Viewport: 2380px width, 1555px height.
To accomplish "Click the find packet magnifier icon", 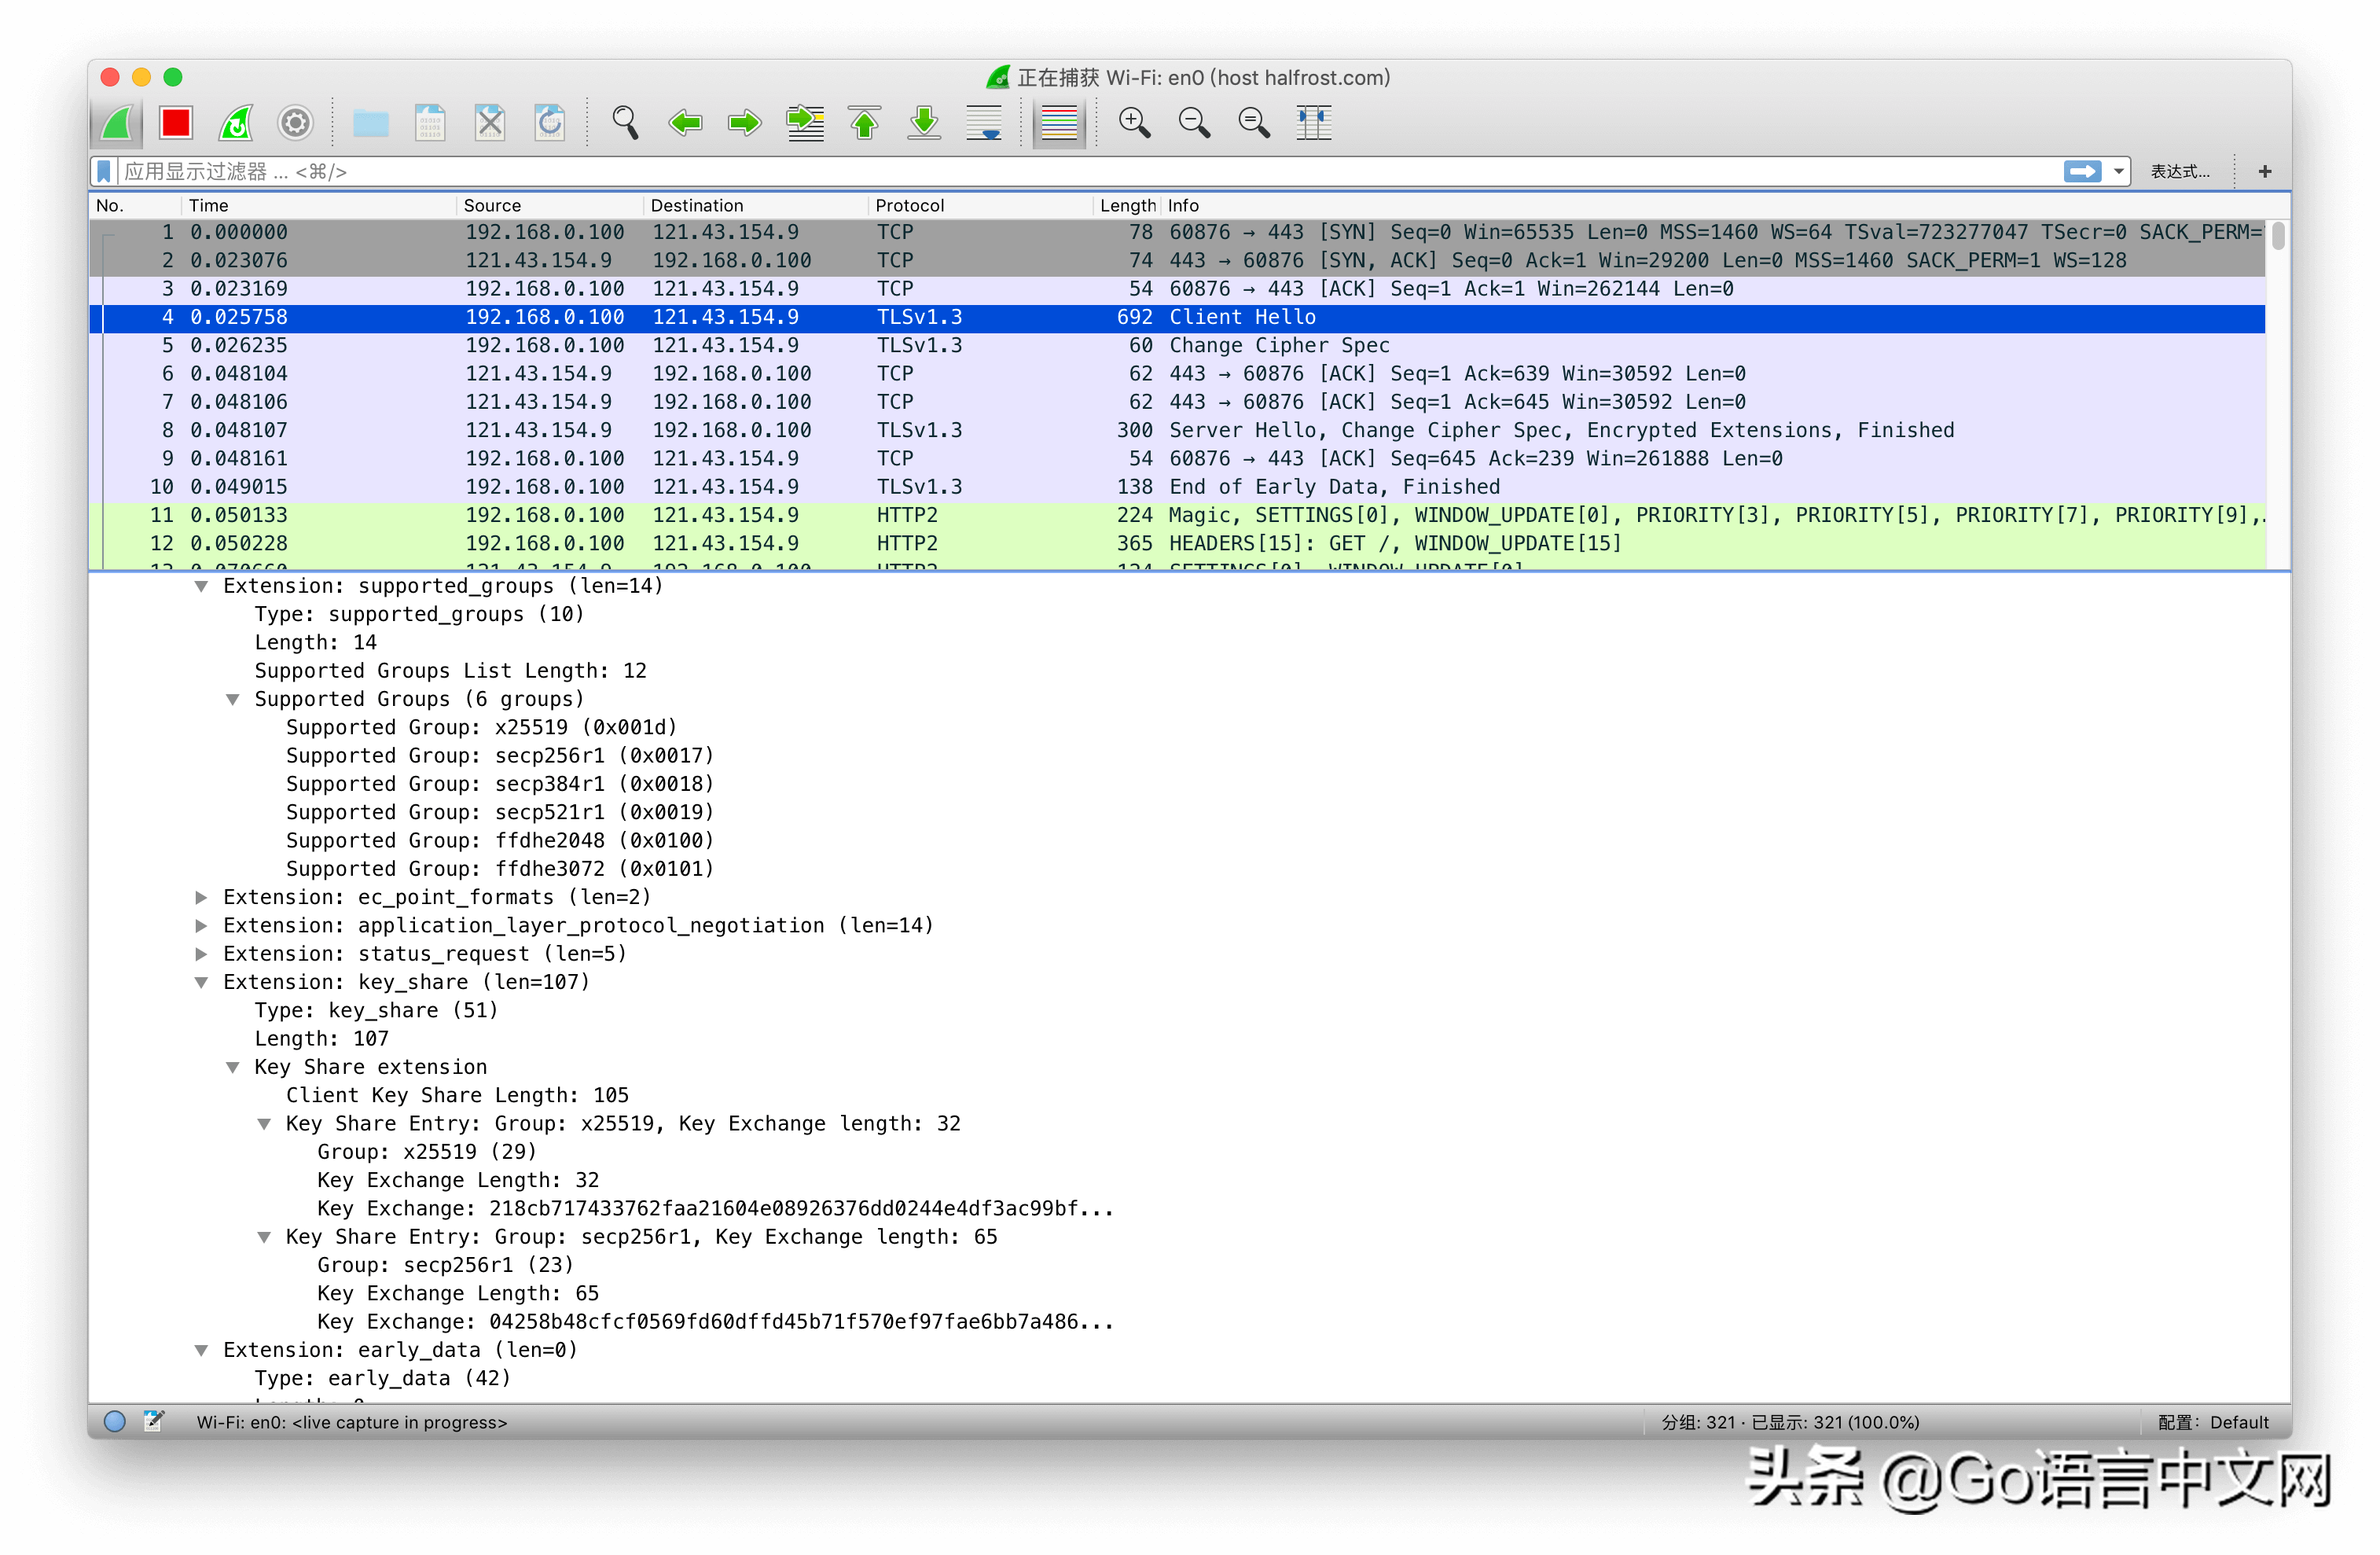I will coord(625,123).
